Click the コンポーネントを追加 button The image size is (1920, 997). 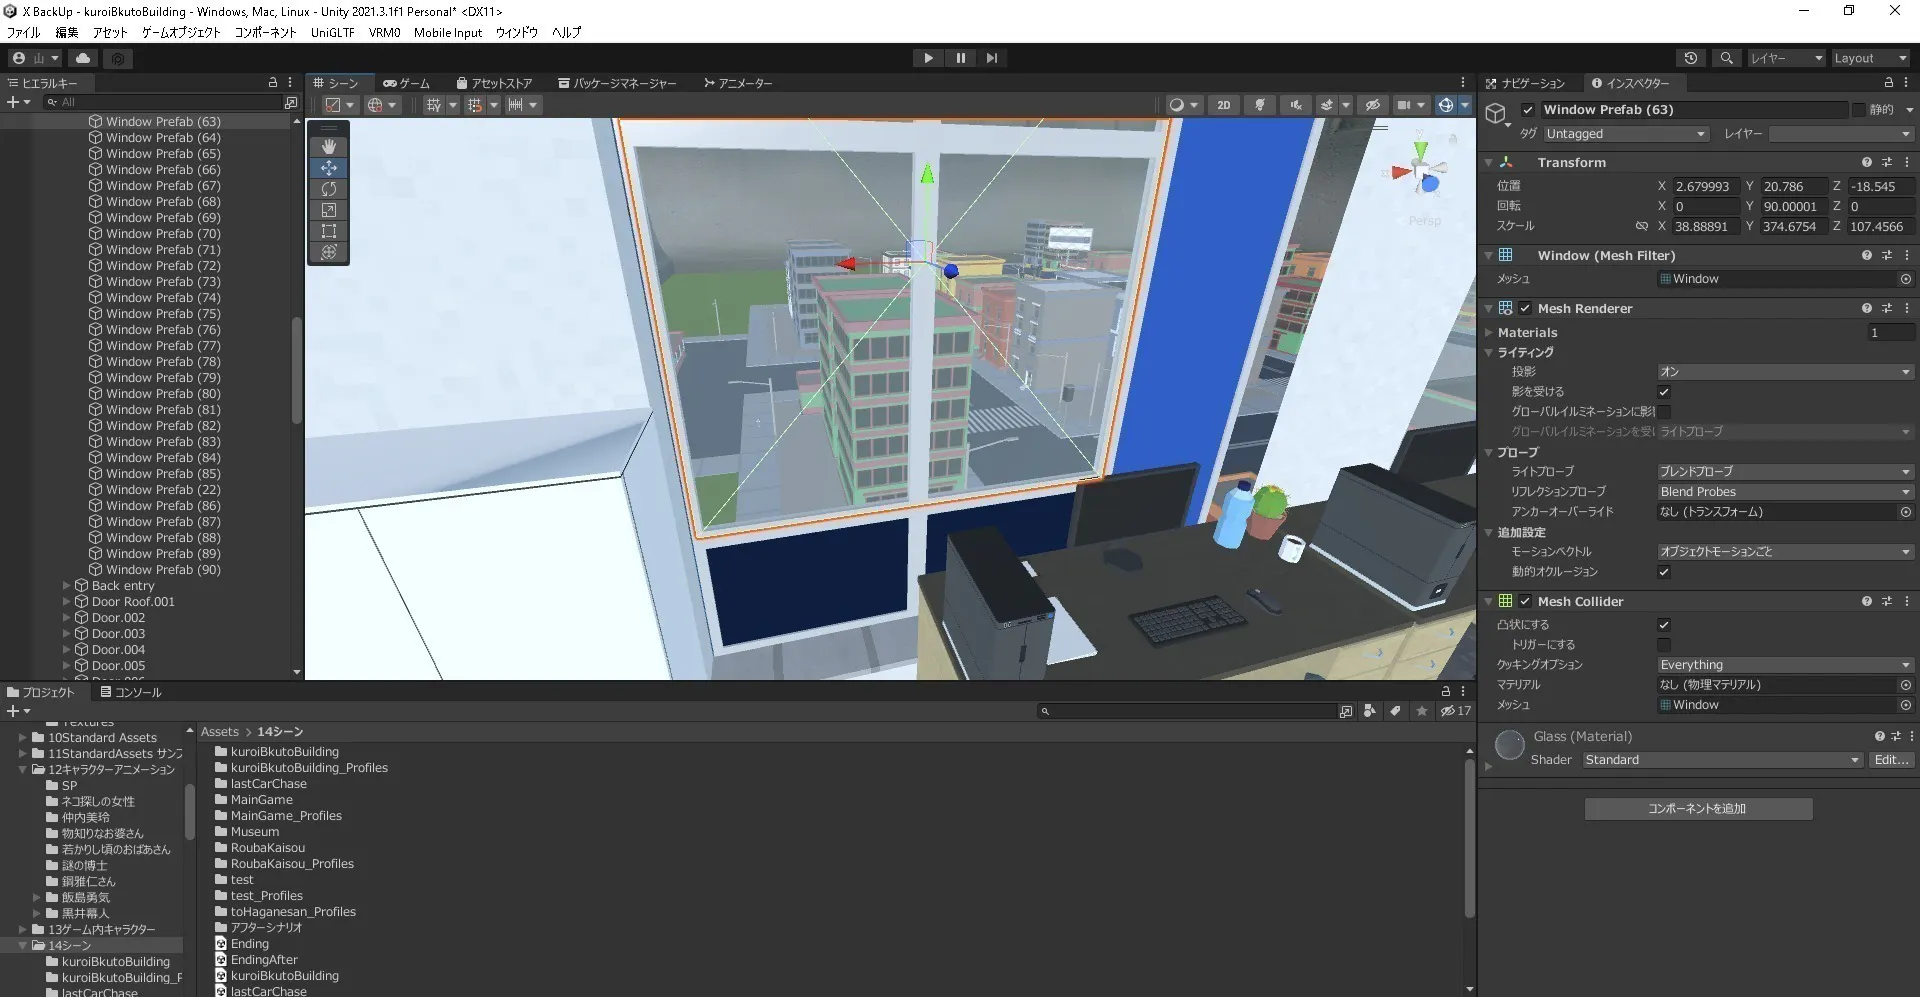point(1697,809)
